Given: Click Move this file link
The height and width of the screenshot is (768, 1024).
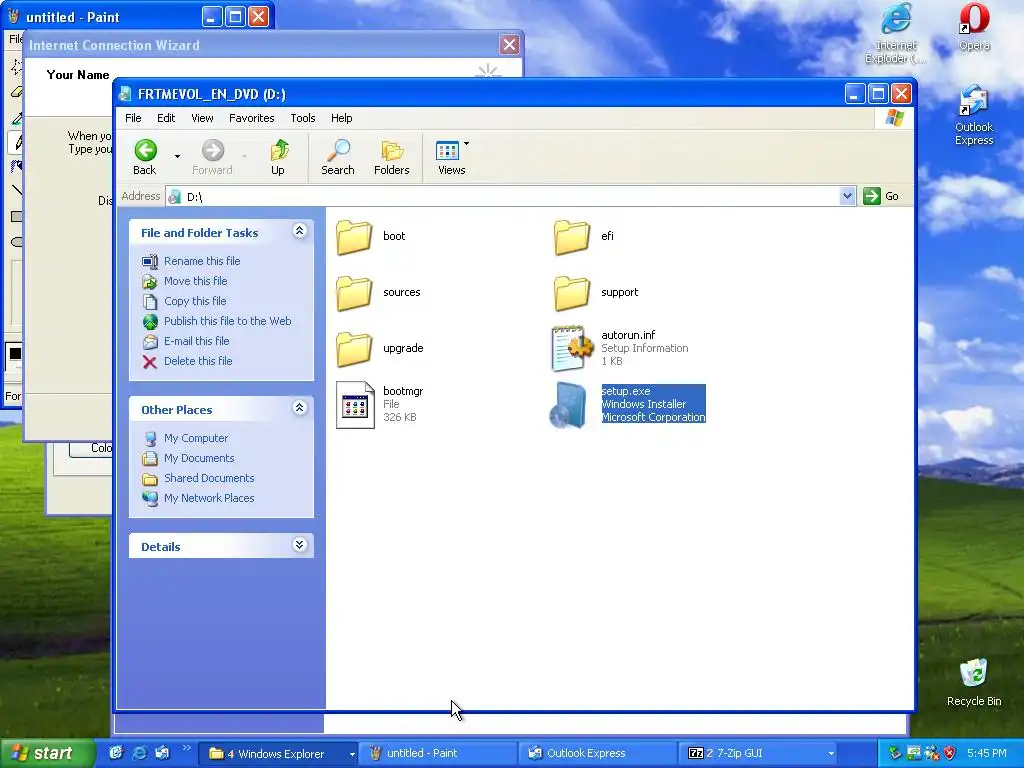Looking at the screenshot, I should (195, 281).
